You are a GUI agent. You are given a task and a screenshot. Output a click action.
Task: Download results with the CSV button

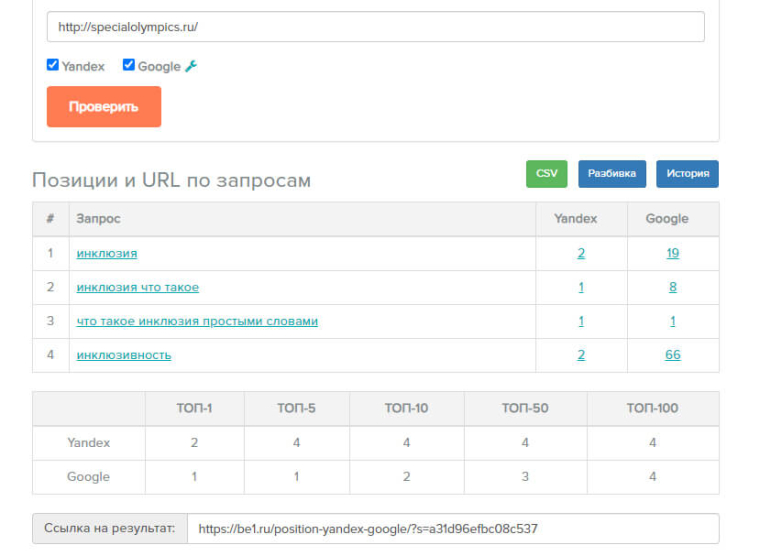(x=546, y=174)
